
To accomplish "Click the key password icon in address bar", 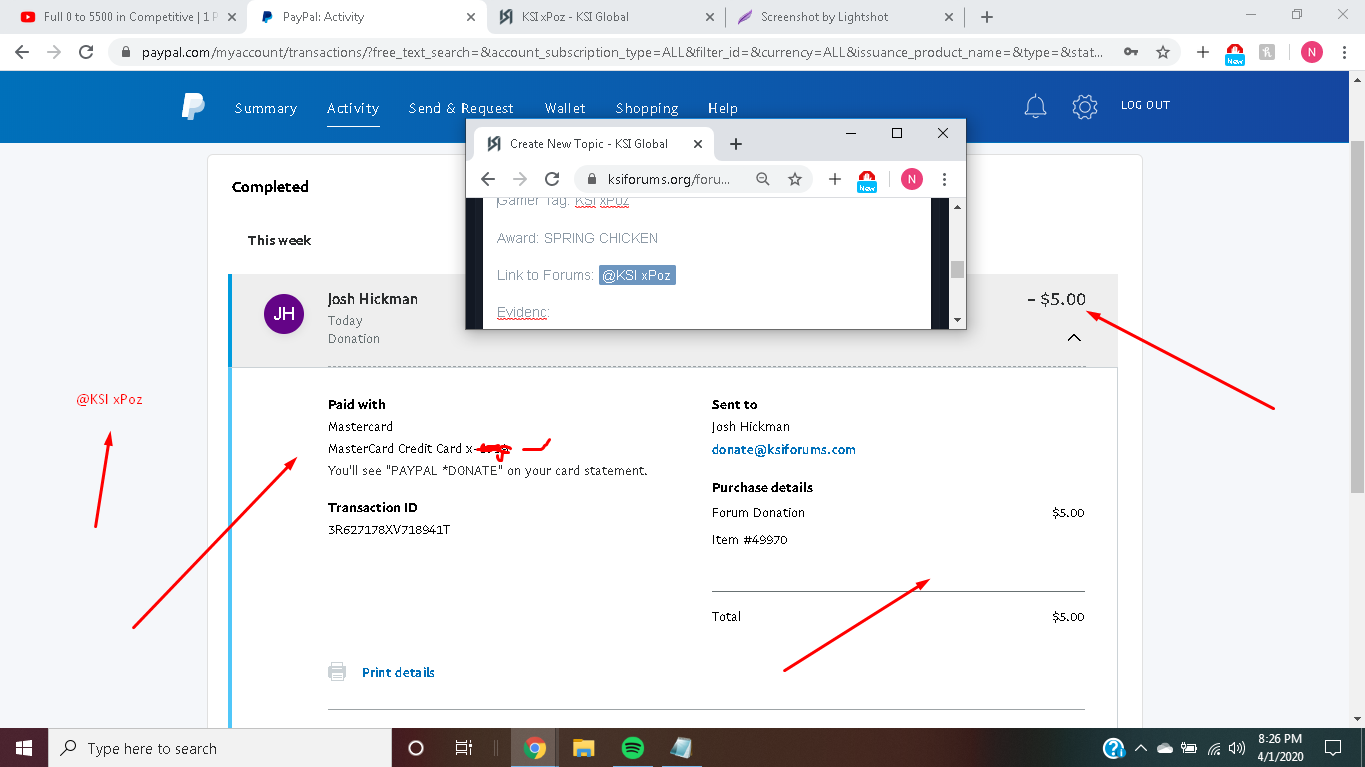I will click(x=1131, y=52).
